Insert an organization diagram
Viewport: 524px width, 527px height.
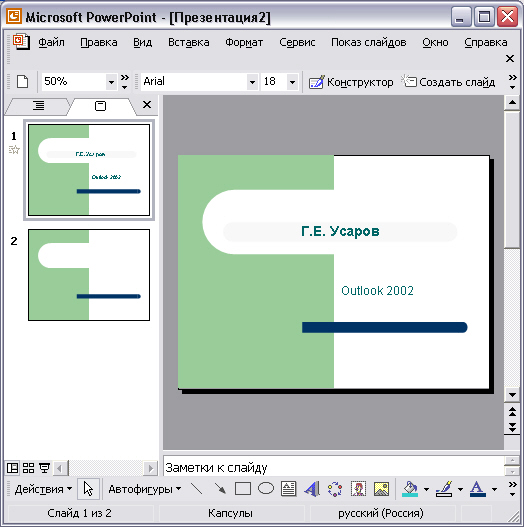pyautogui.click(x=335, y=489)
